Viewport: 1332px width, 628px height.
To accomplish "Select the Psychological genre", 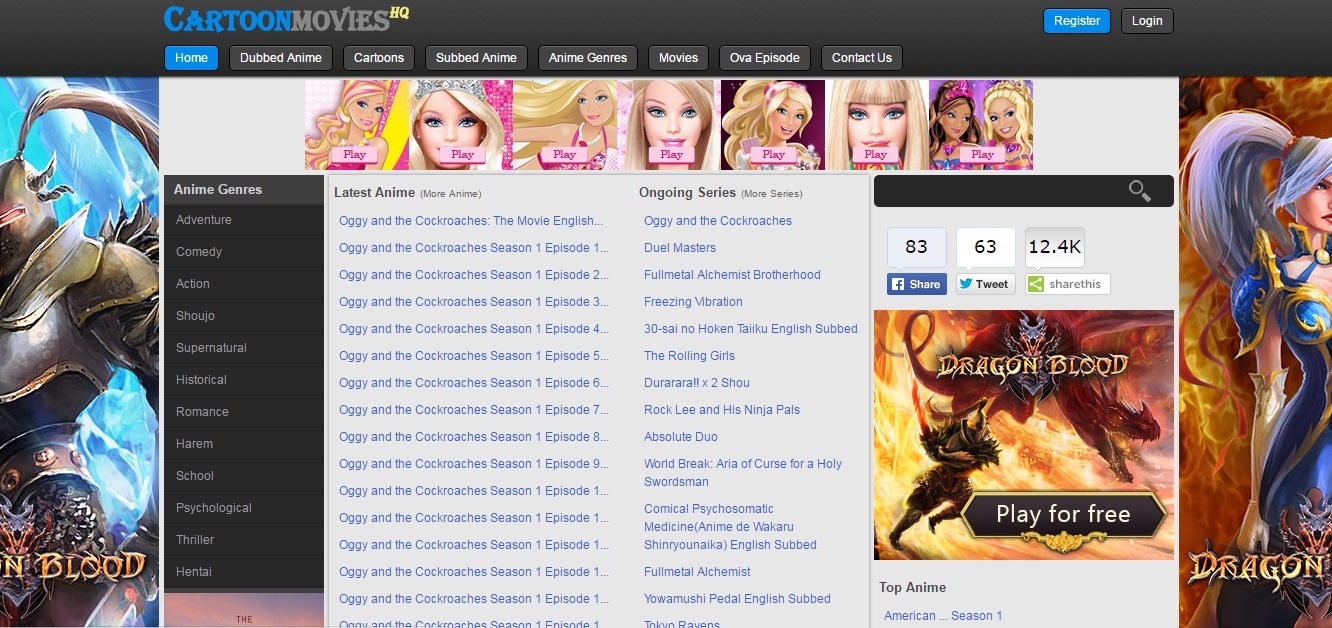I will (x=244, y=508).
